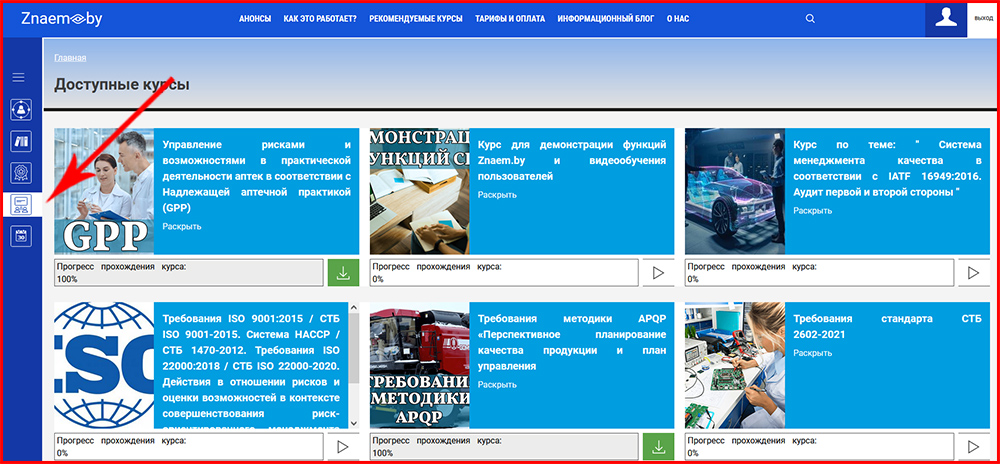Screen dimensions: 1000x464
Task: Open the user profile sidebar icon
Action: (21, 110)
